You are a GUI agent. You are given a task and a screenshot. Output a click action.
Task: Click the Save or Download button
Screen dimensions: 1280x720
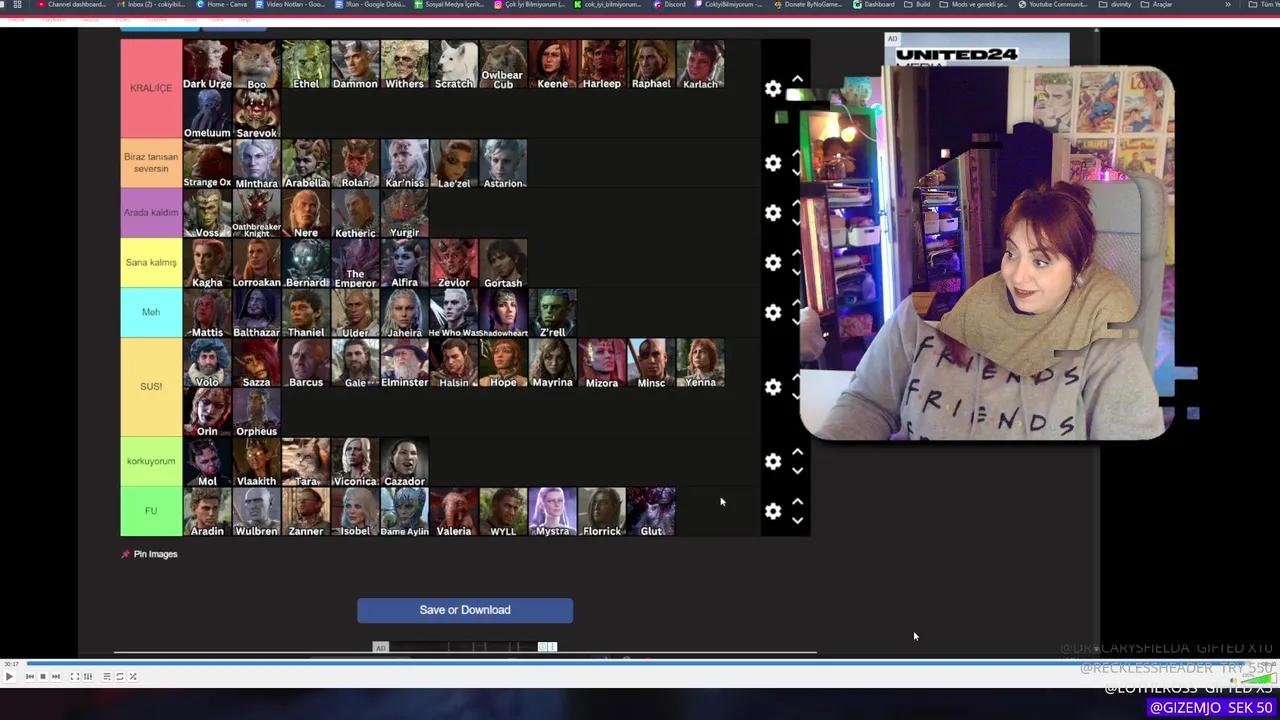465,610
